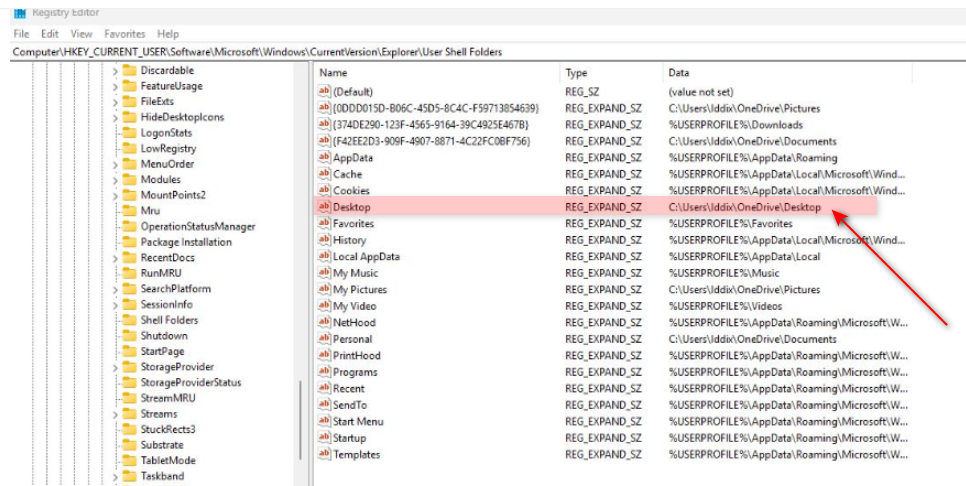Open the Edit menu

(x=50, y=34)
